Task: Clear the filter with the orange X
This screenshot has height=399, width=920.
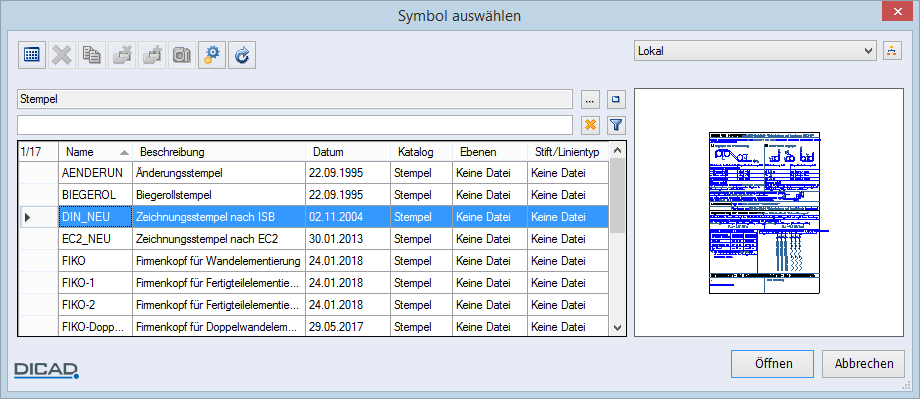Action: [590, 124]
